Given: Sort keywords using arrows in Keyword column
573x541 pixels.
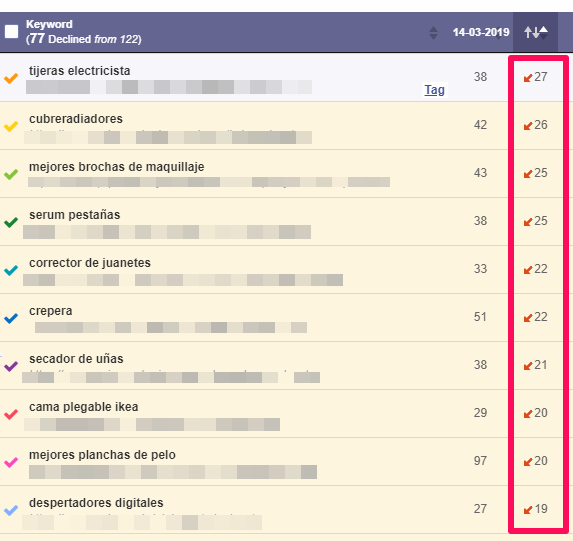Looking at the screenshot, I should point(433,33).
